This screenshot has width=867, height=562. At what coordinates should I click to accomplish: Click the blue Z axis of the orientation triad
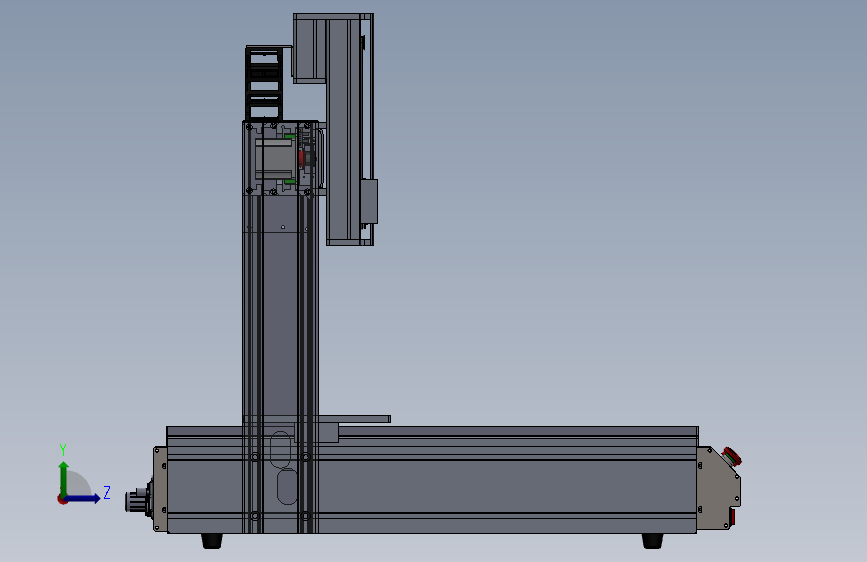[x=83, y=498]
